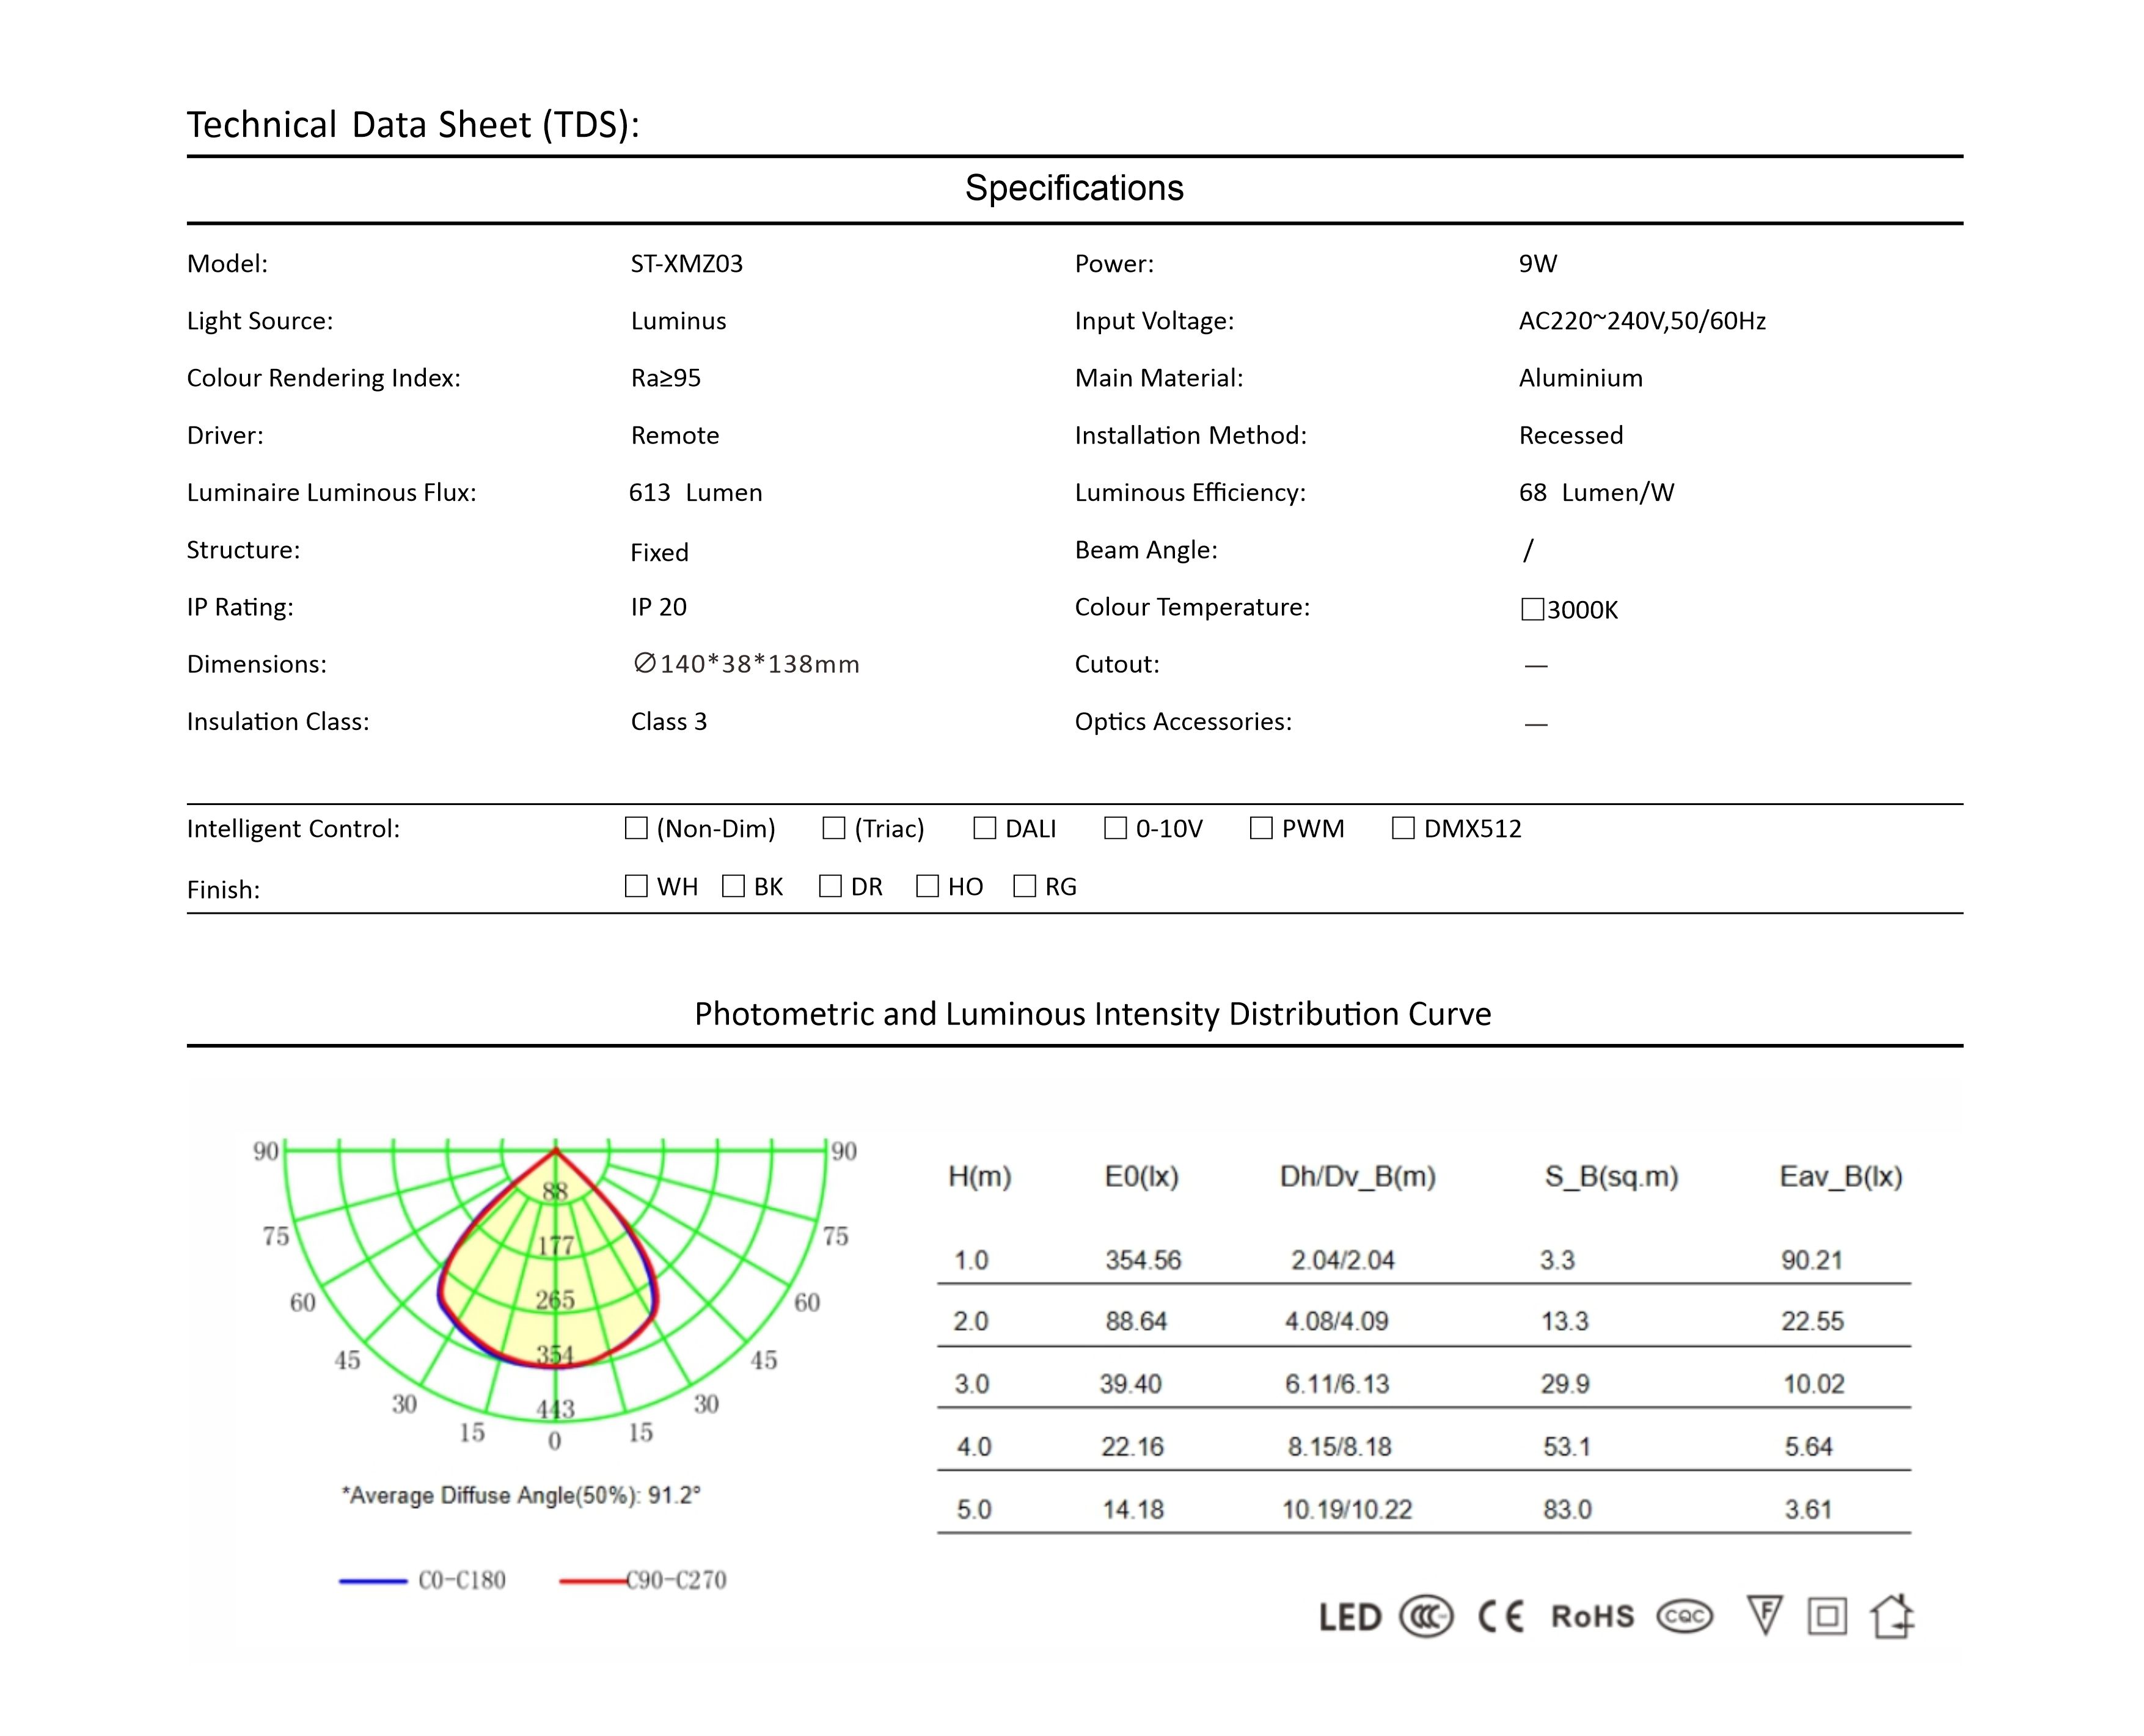Click the double-square Class II symbol
Viewport: 2144px width, 1736px height.
[x=1827, y=1617]
